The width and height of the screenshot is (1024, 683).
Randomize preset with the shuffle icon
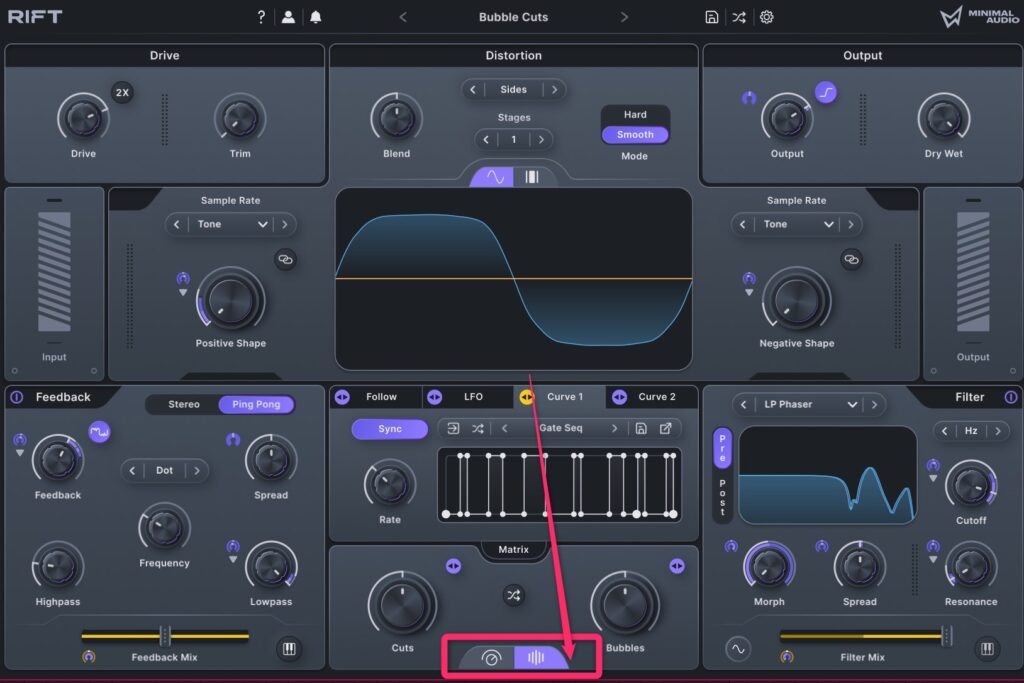tap(739, 17)
